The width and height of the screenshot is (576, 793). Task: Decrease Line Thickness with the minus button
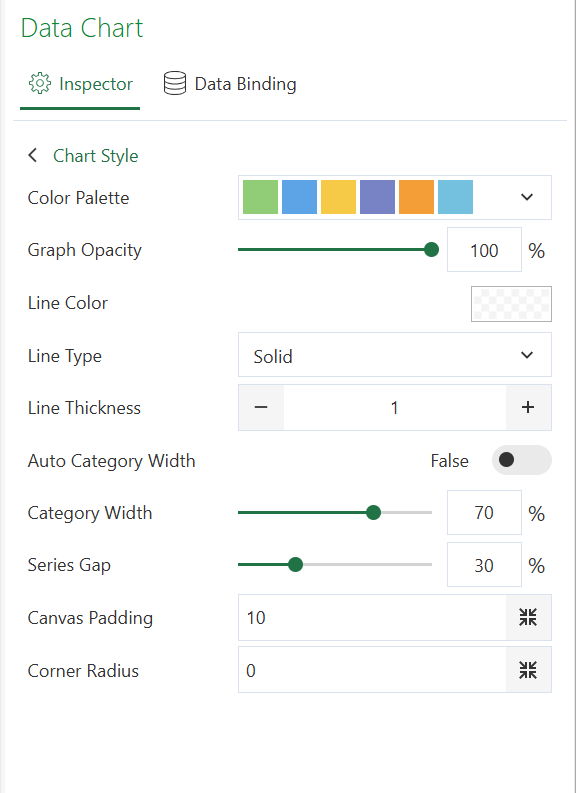(x=261, y=407)
